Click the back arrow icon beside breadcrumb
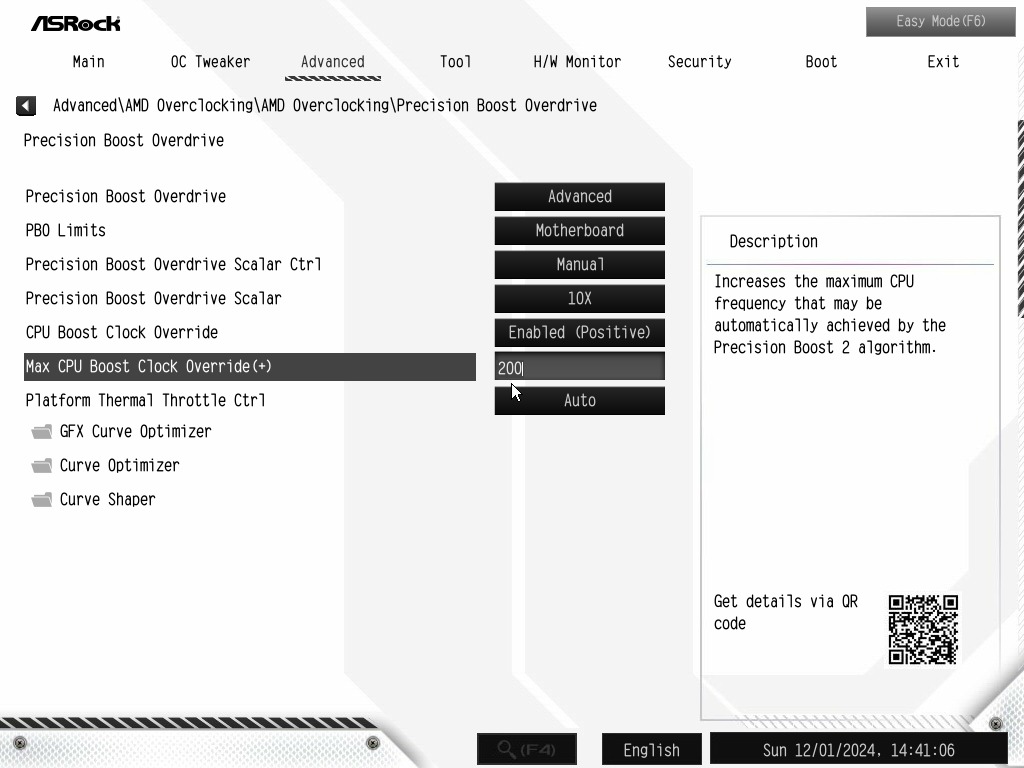This screenshot has width=1024, height=768. point(26,105)
